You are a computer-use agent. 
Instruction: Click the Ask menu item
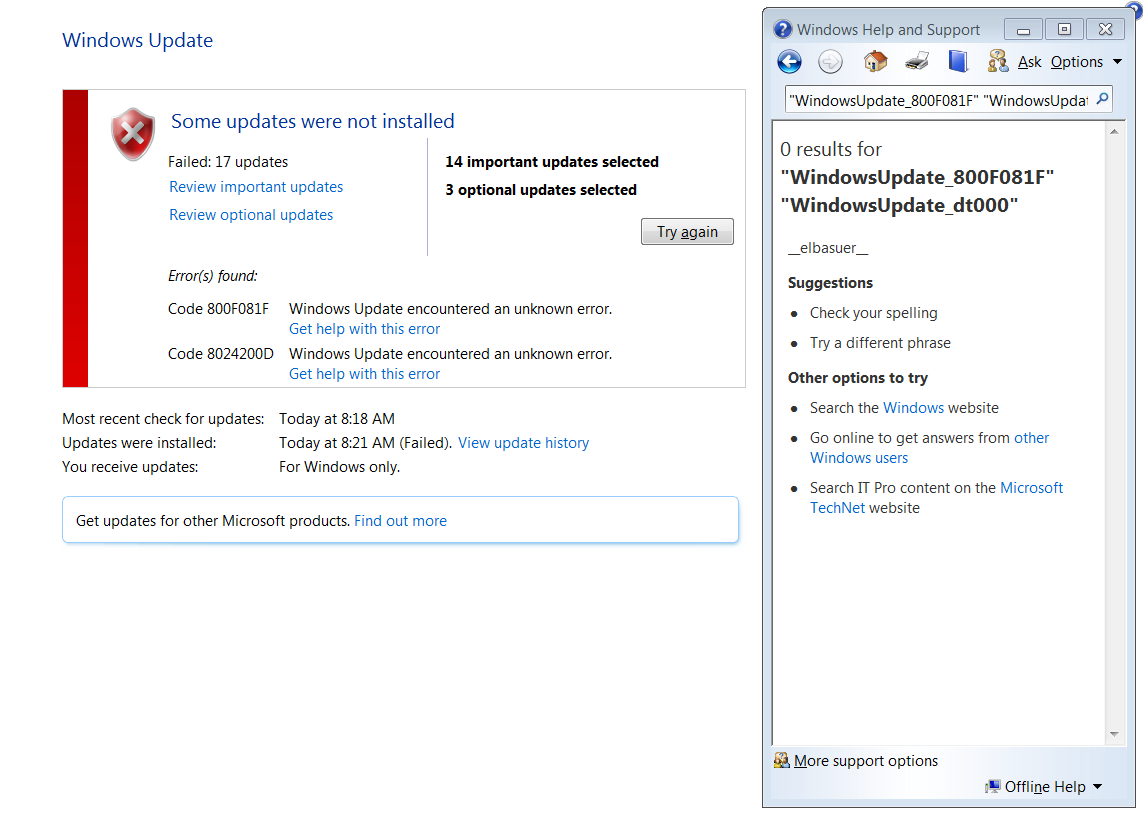[1029, 62]
